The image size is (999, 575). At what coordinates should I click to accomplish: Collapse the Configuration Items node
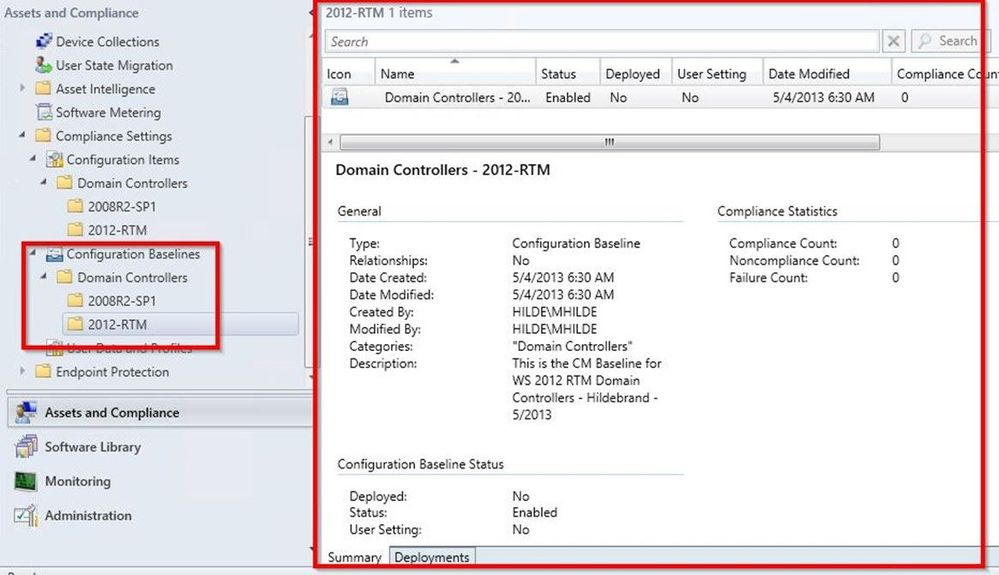point(33,157)
